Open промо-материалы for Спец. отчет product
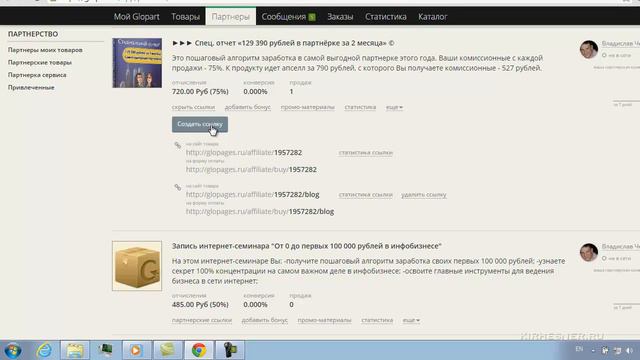The image size is (640, 360). [x=307, y=107]
